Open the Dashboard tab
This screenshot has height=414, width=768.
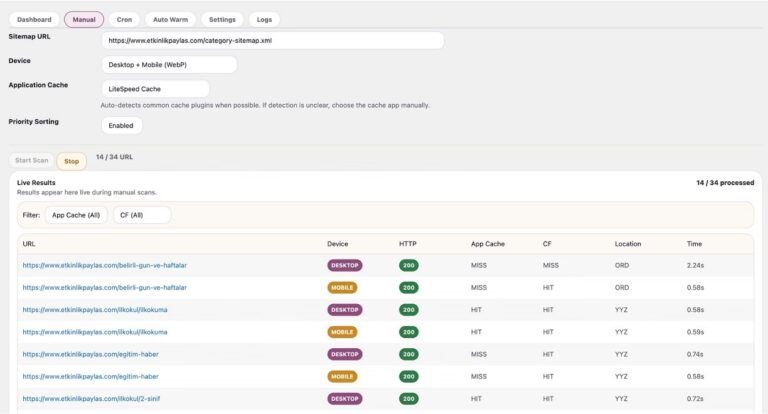pyautogui.click(x=34, y=20)
